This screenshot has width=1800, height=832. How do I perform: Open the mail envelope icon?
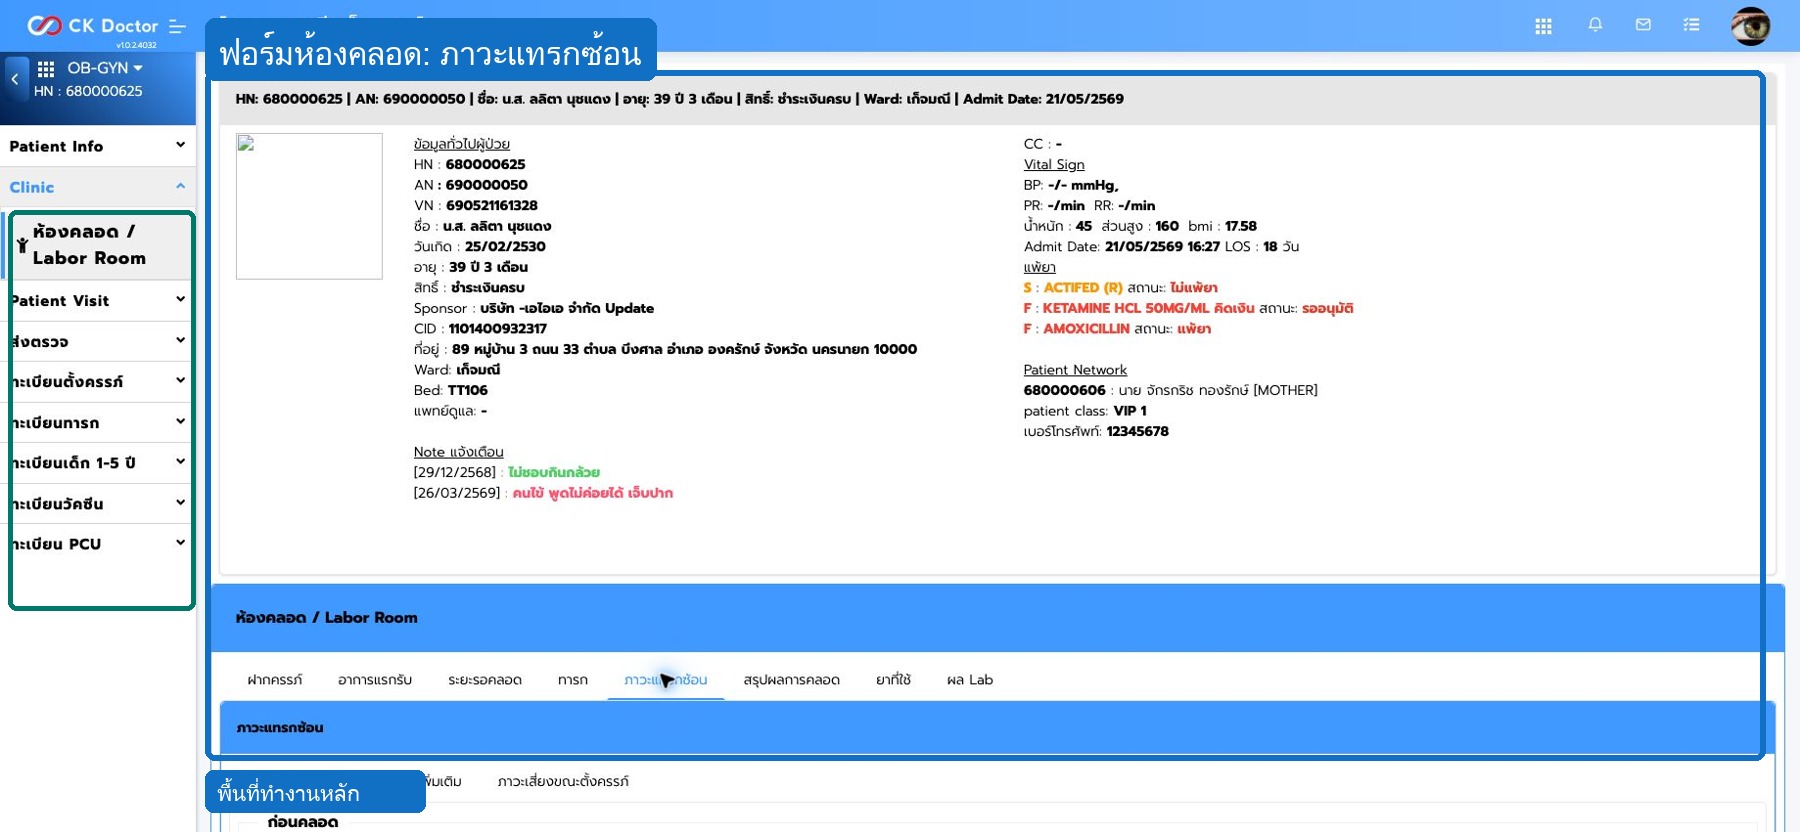click(x=1643, y=25)
